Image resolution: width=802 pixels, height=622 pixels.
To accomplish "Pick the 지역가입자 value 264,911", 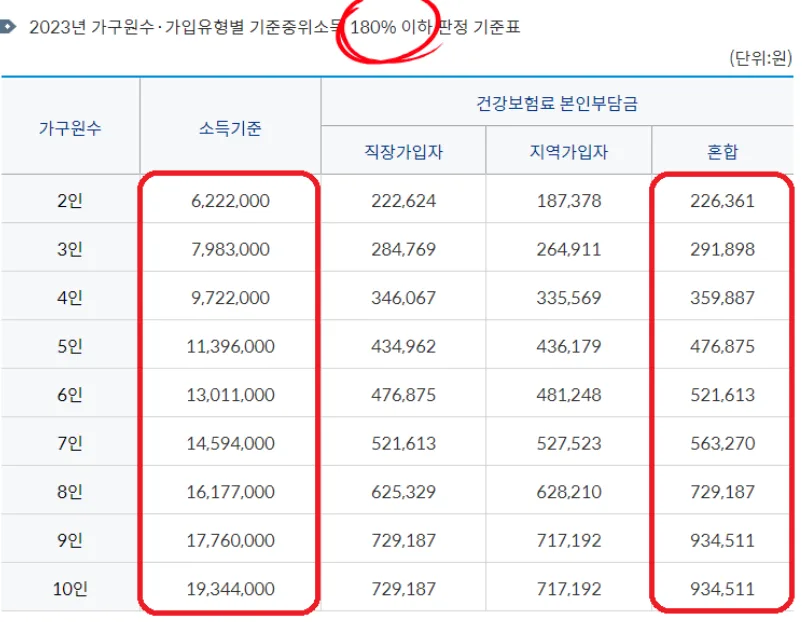I will tap(569, 249).
